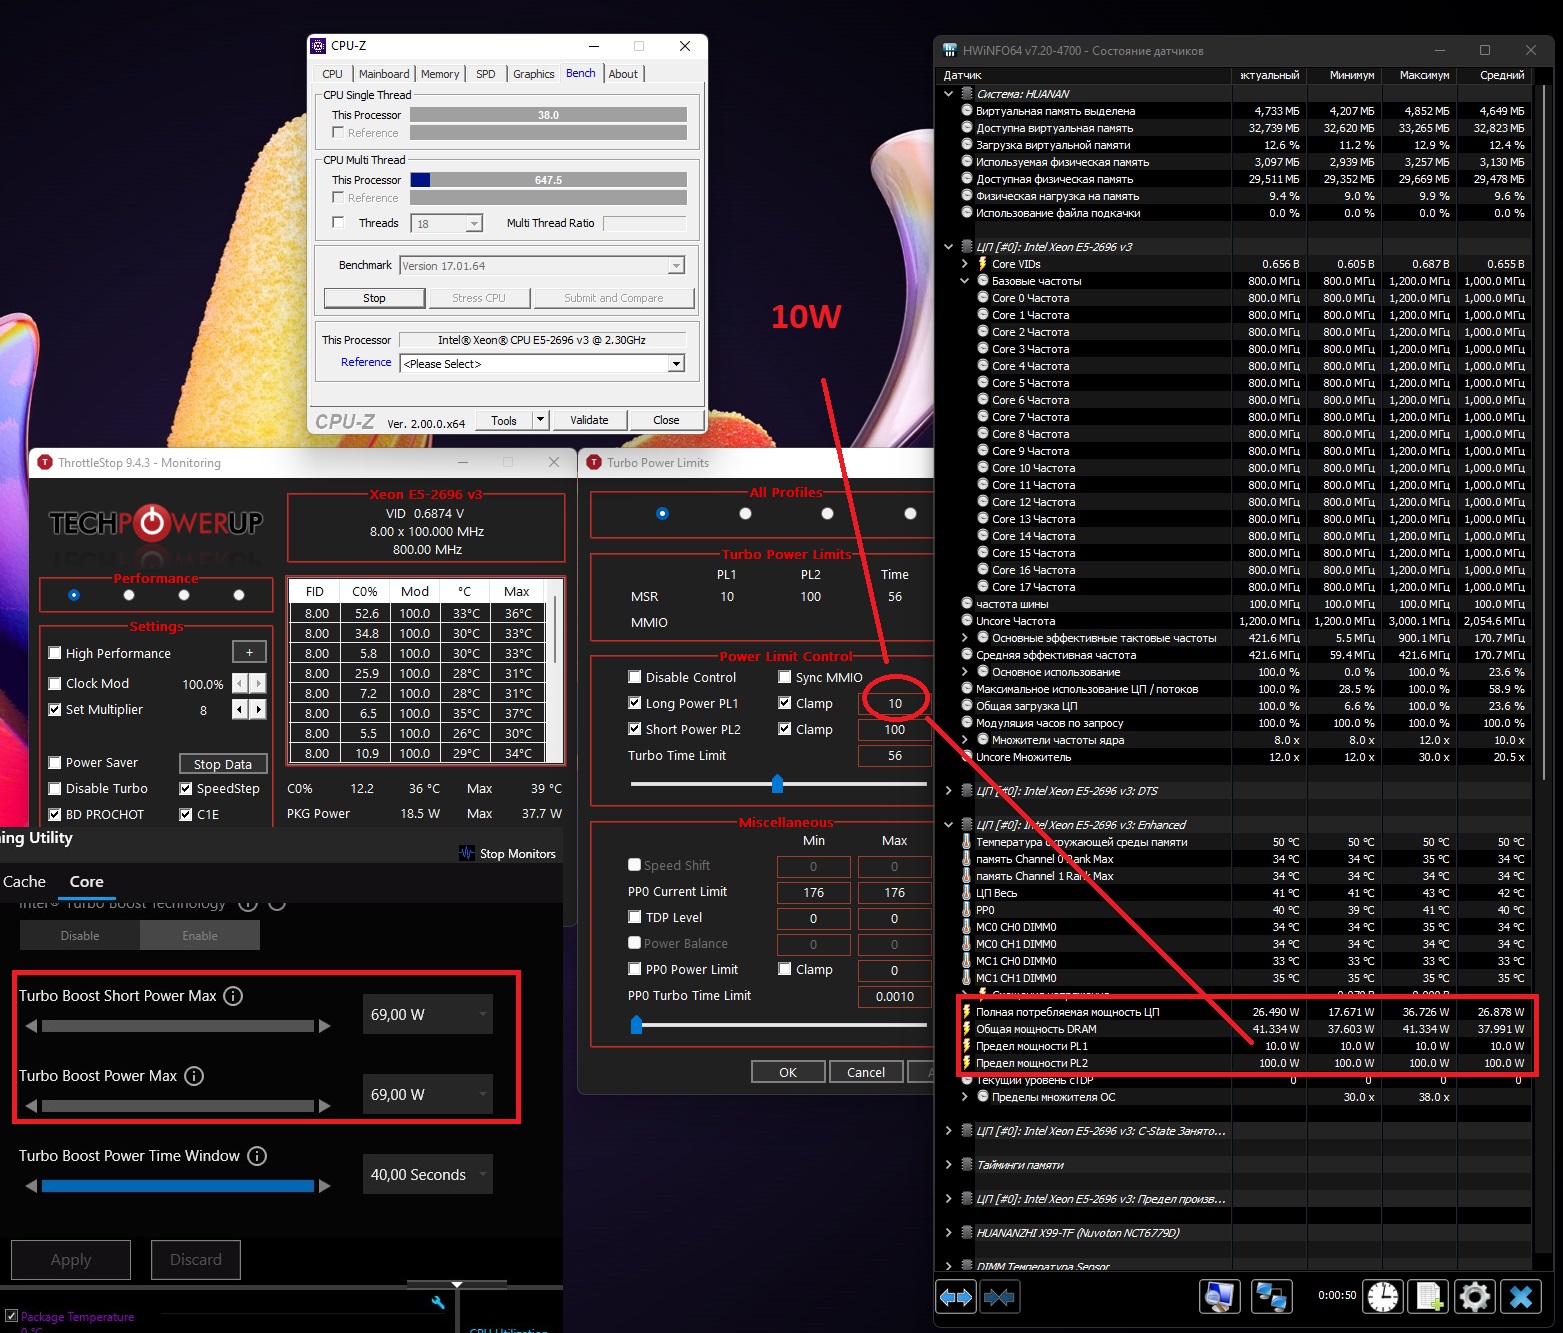
Task: Open HWiNFO network computers icon
Action: 1271,1296
